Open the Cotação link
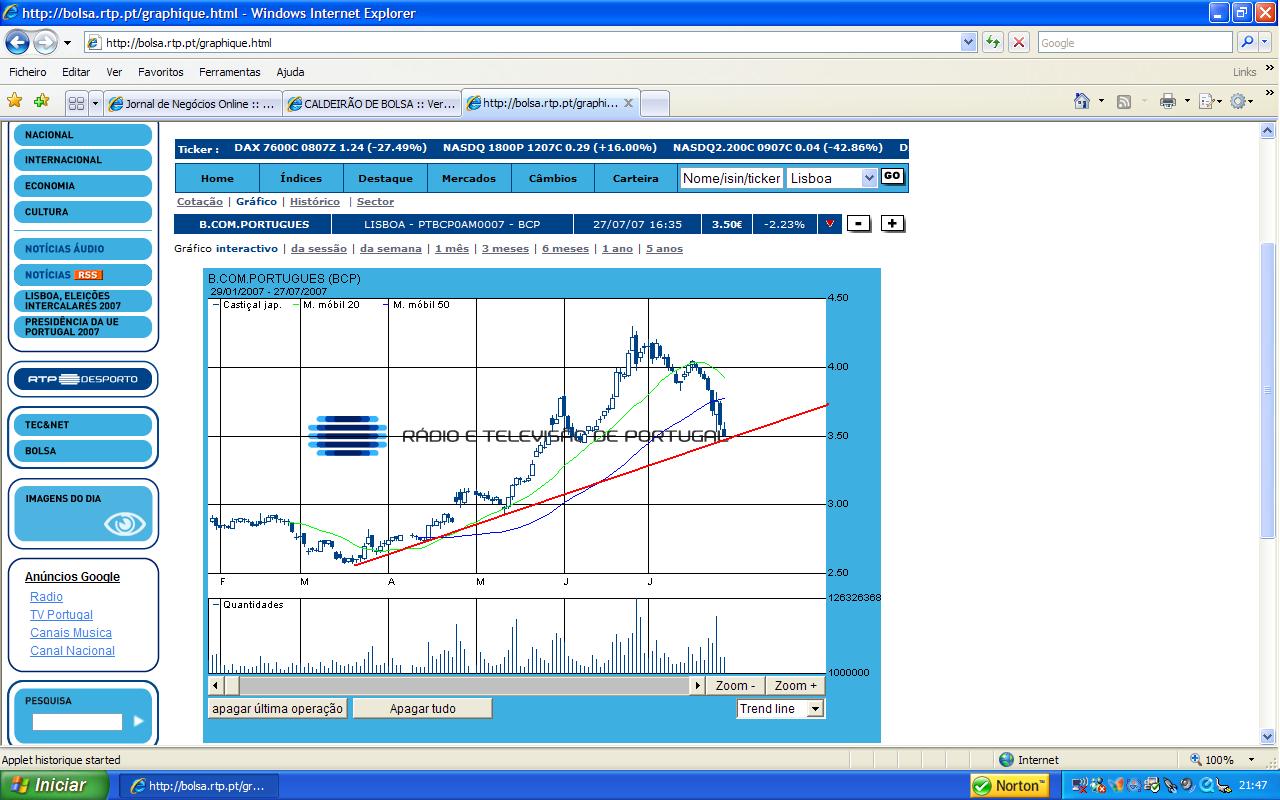 point(200,202)
